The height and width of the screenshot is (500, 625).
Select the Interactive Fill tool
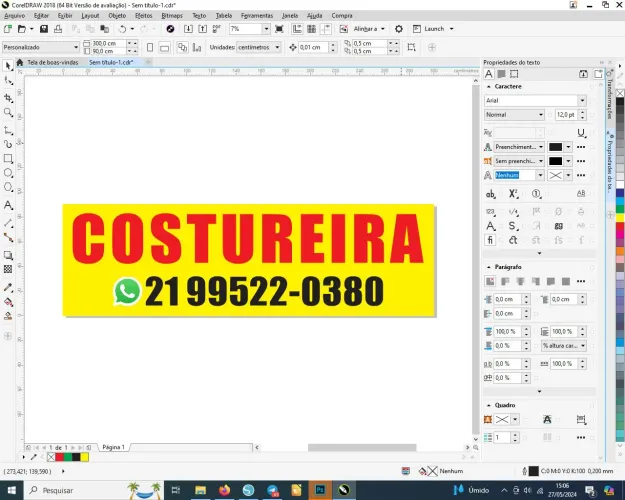point(8,302)
